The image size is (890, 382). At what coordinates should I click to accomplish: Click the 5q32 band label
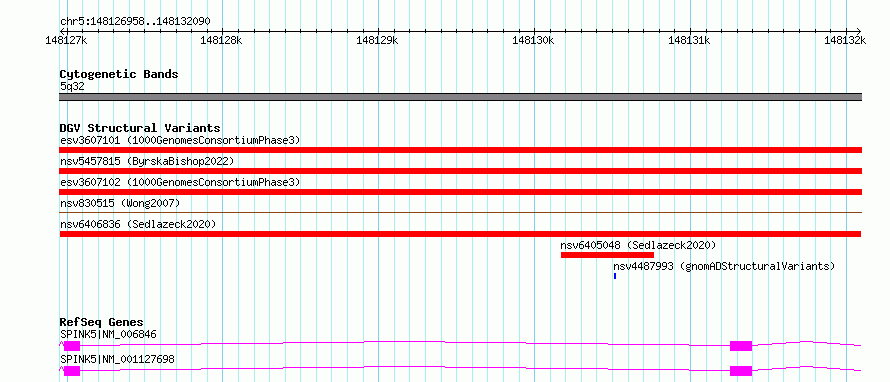(72, 86)
